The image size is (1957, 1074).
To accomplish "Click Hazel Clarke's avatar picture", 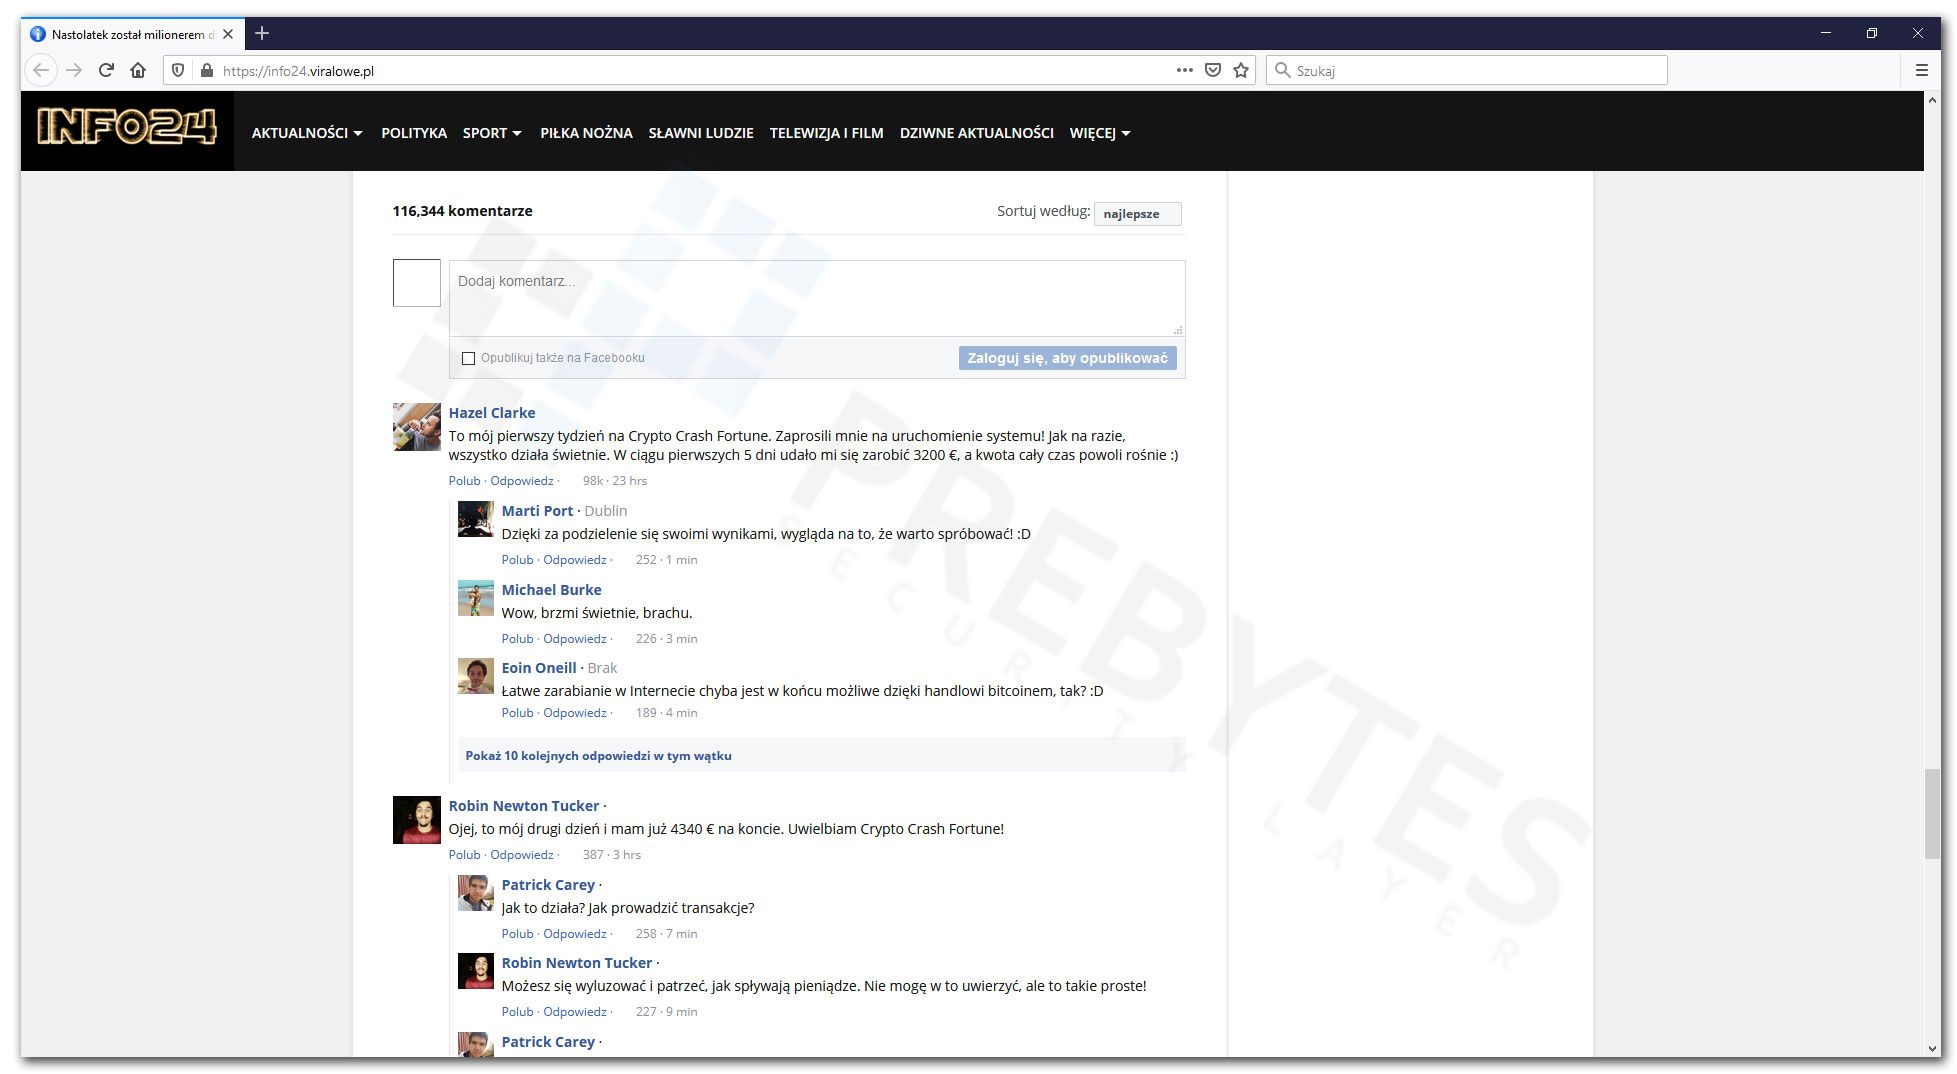I will [x=416, y=427].
